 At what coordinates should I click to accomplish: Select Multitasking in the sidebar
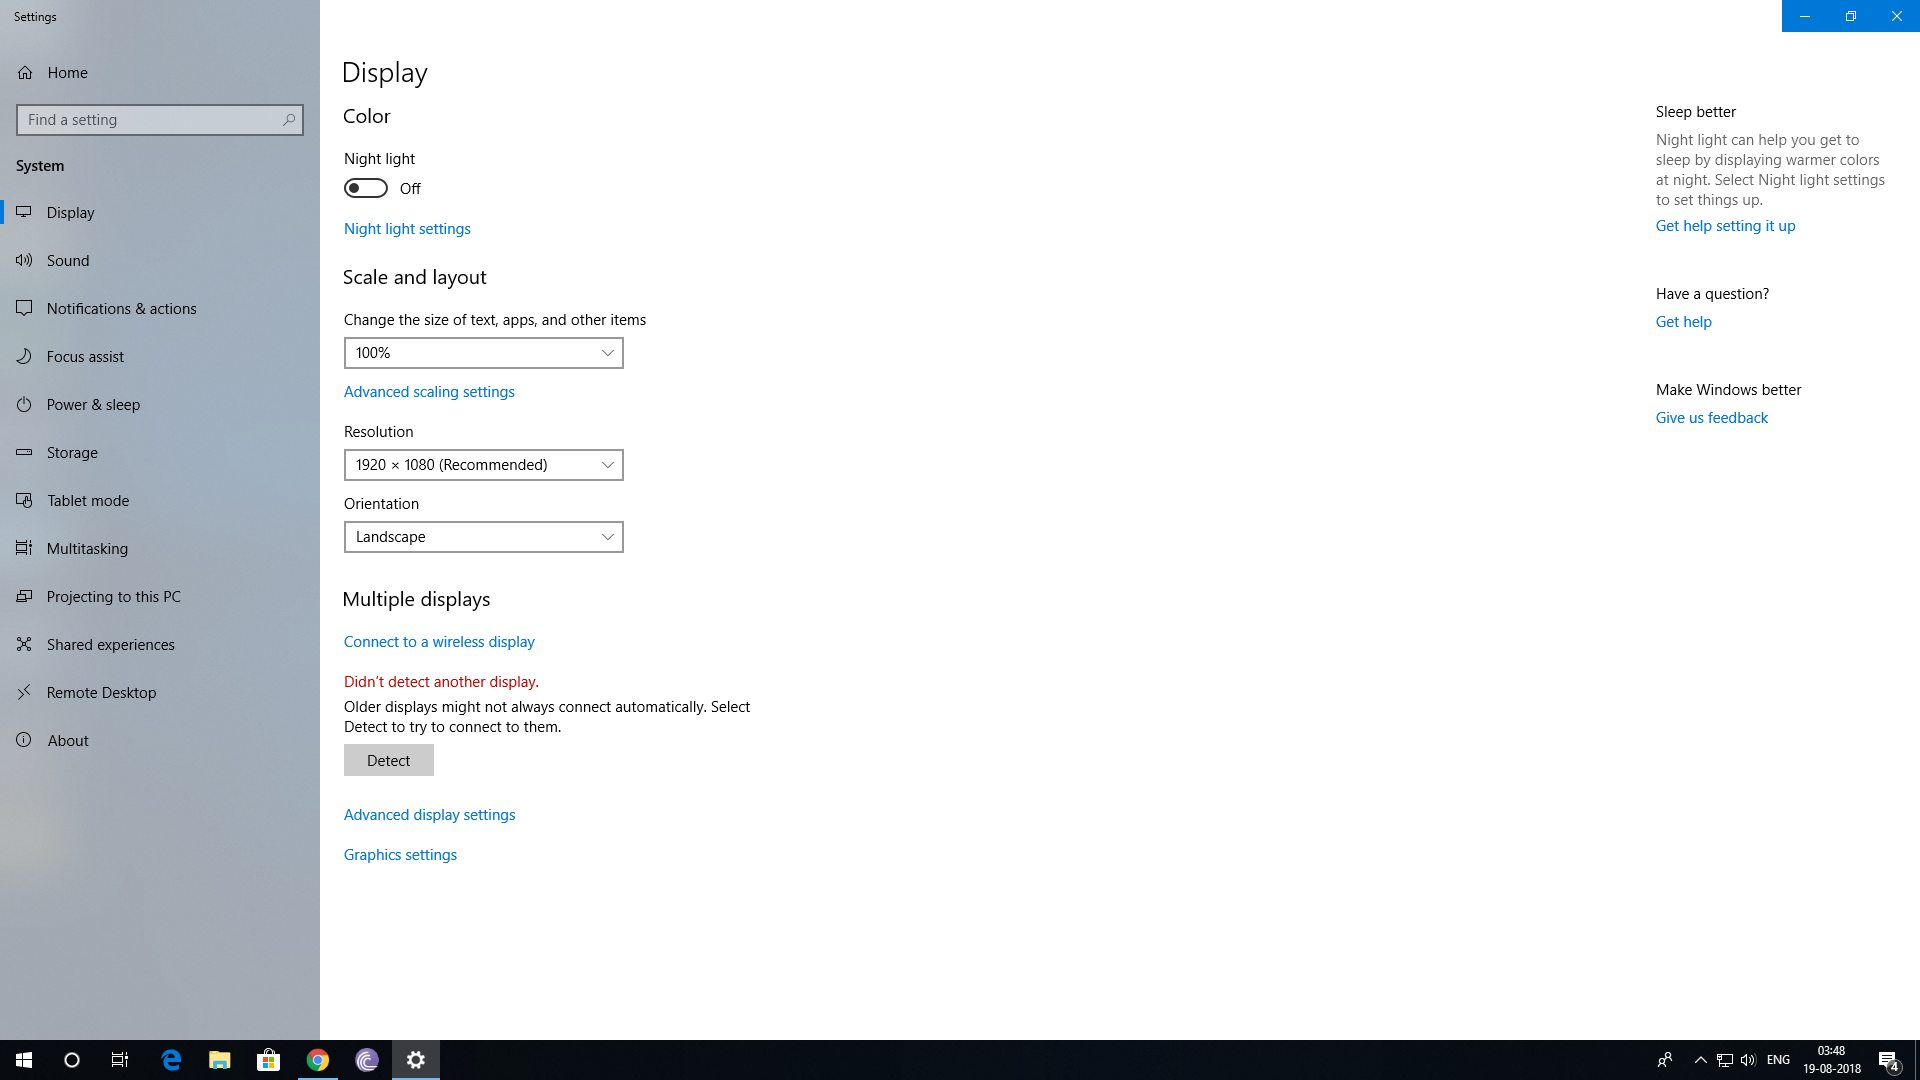[x=87, y=549]
